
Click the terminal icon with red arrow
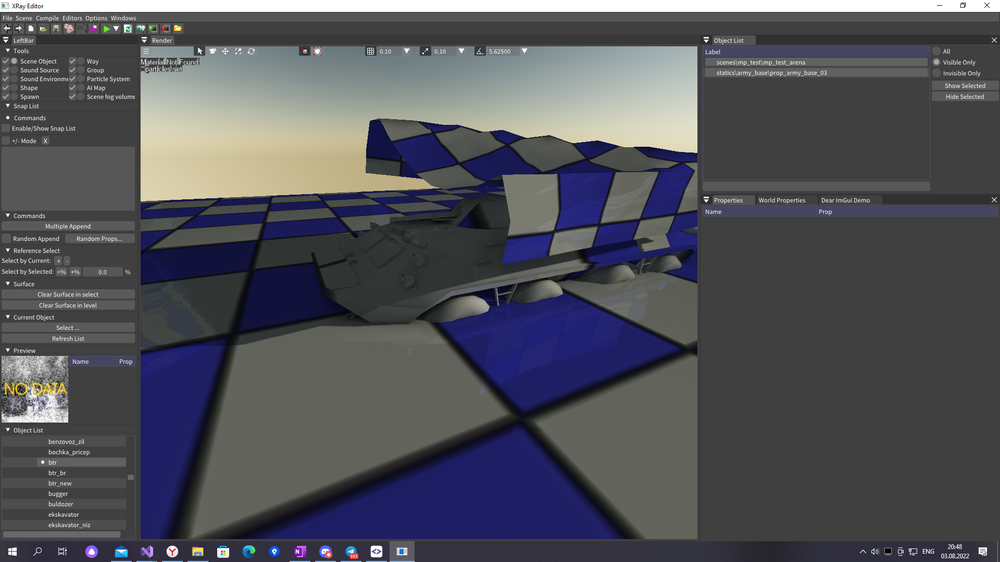point(165,29)
